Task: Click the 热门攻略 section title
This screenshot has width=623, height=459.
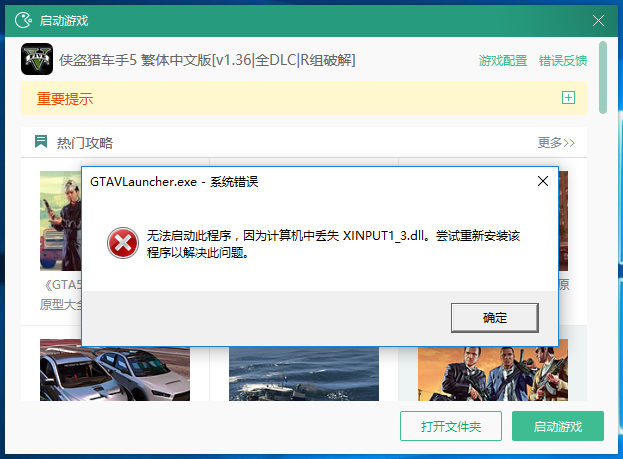Action: pos(85,142)
